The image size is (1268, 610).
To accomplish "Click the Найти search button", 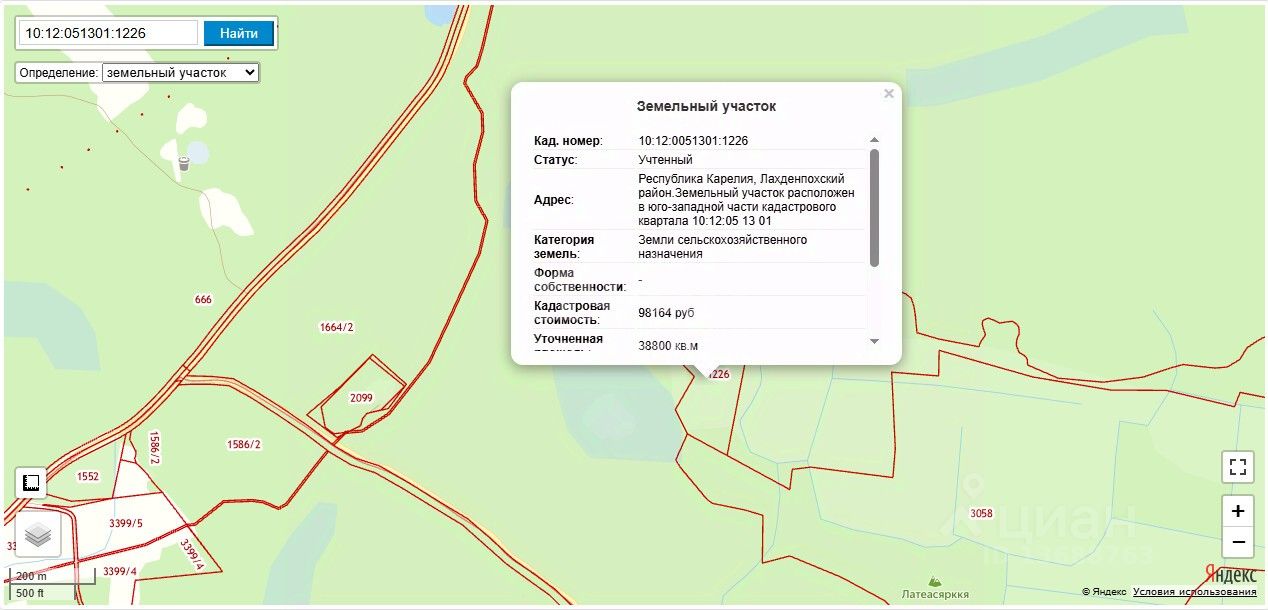I will point(239,33).
